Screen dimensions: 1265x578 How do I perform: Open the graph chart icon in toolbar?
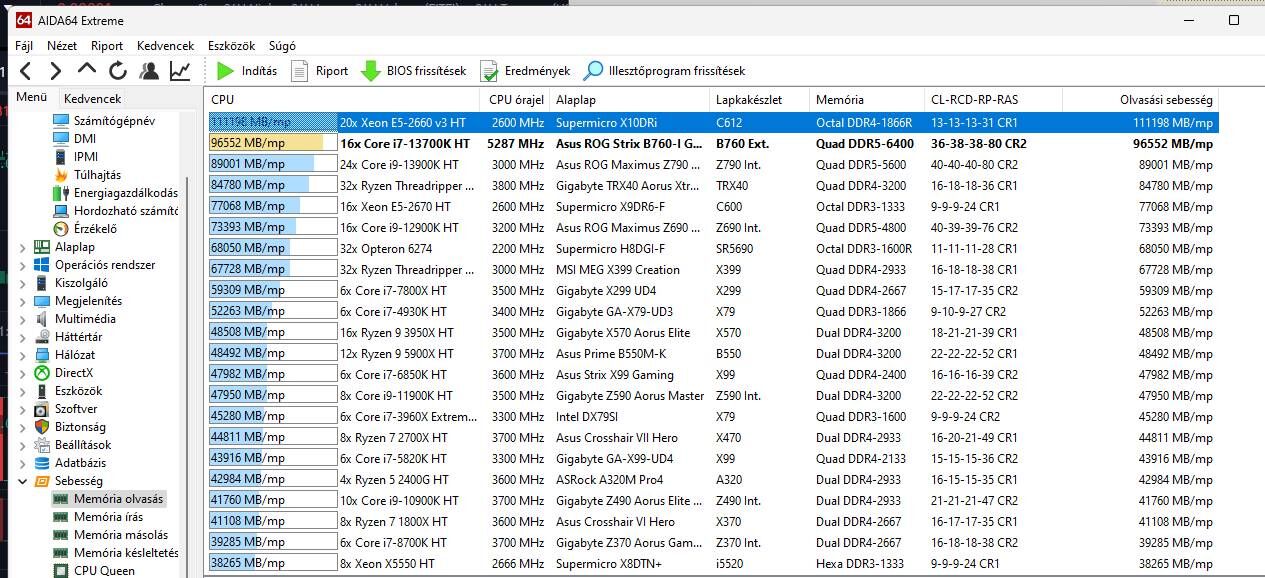click(180, 71)
